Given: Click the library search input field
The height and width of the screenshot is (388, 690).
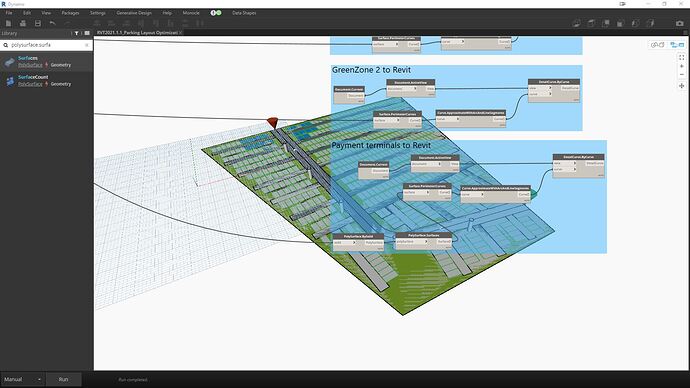Looking at the screenshot, I should pyautogui.click(x=46, y=45).
